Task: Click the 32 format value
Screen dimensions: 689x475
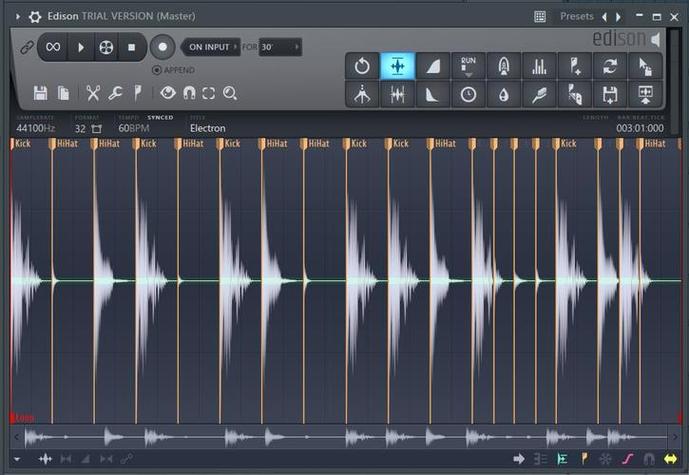Action: click(80, 129)
